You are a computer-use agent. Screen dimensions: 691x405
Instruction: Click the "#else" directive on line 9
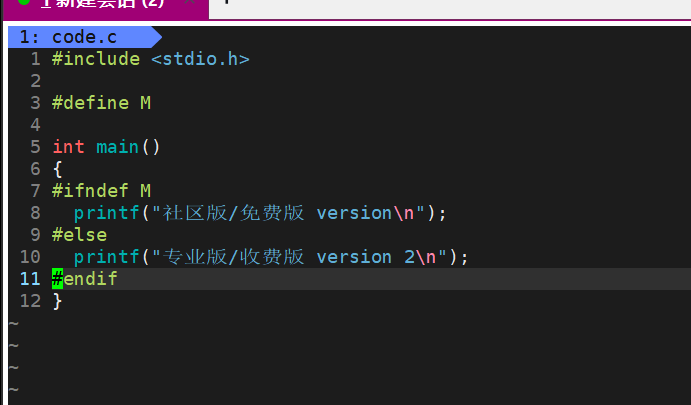(x=79, y=235)
